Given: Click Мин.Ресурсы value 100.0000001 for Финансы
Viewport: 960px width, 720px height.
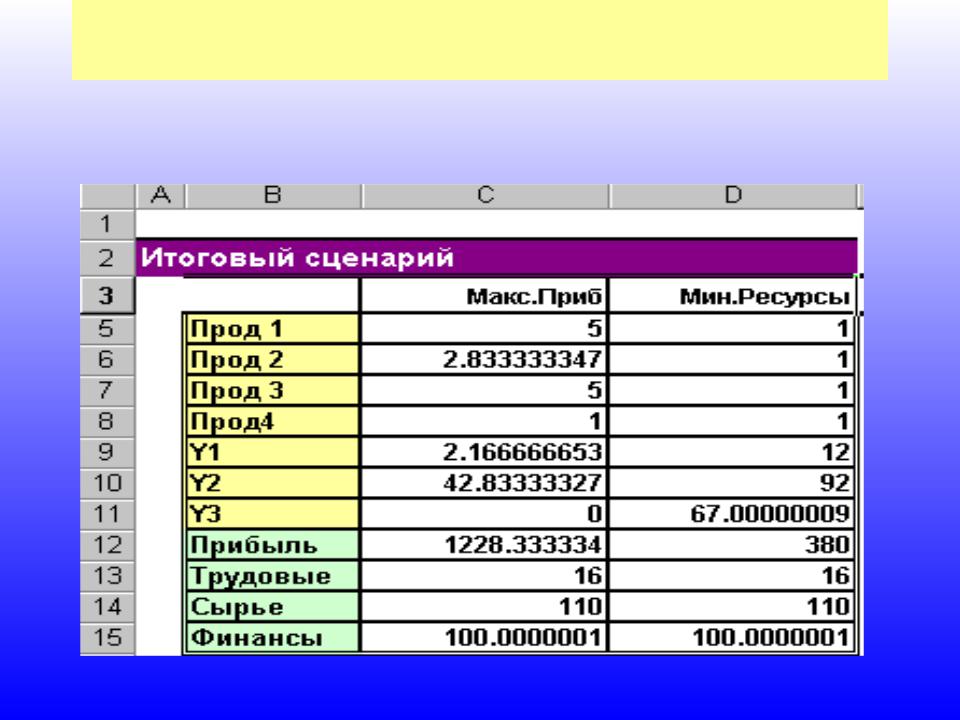Looking at the screenshot, I should pyautogui.click(x=732, y=638).
